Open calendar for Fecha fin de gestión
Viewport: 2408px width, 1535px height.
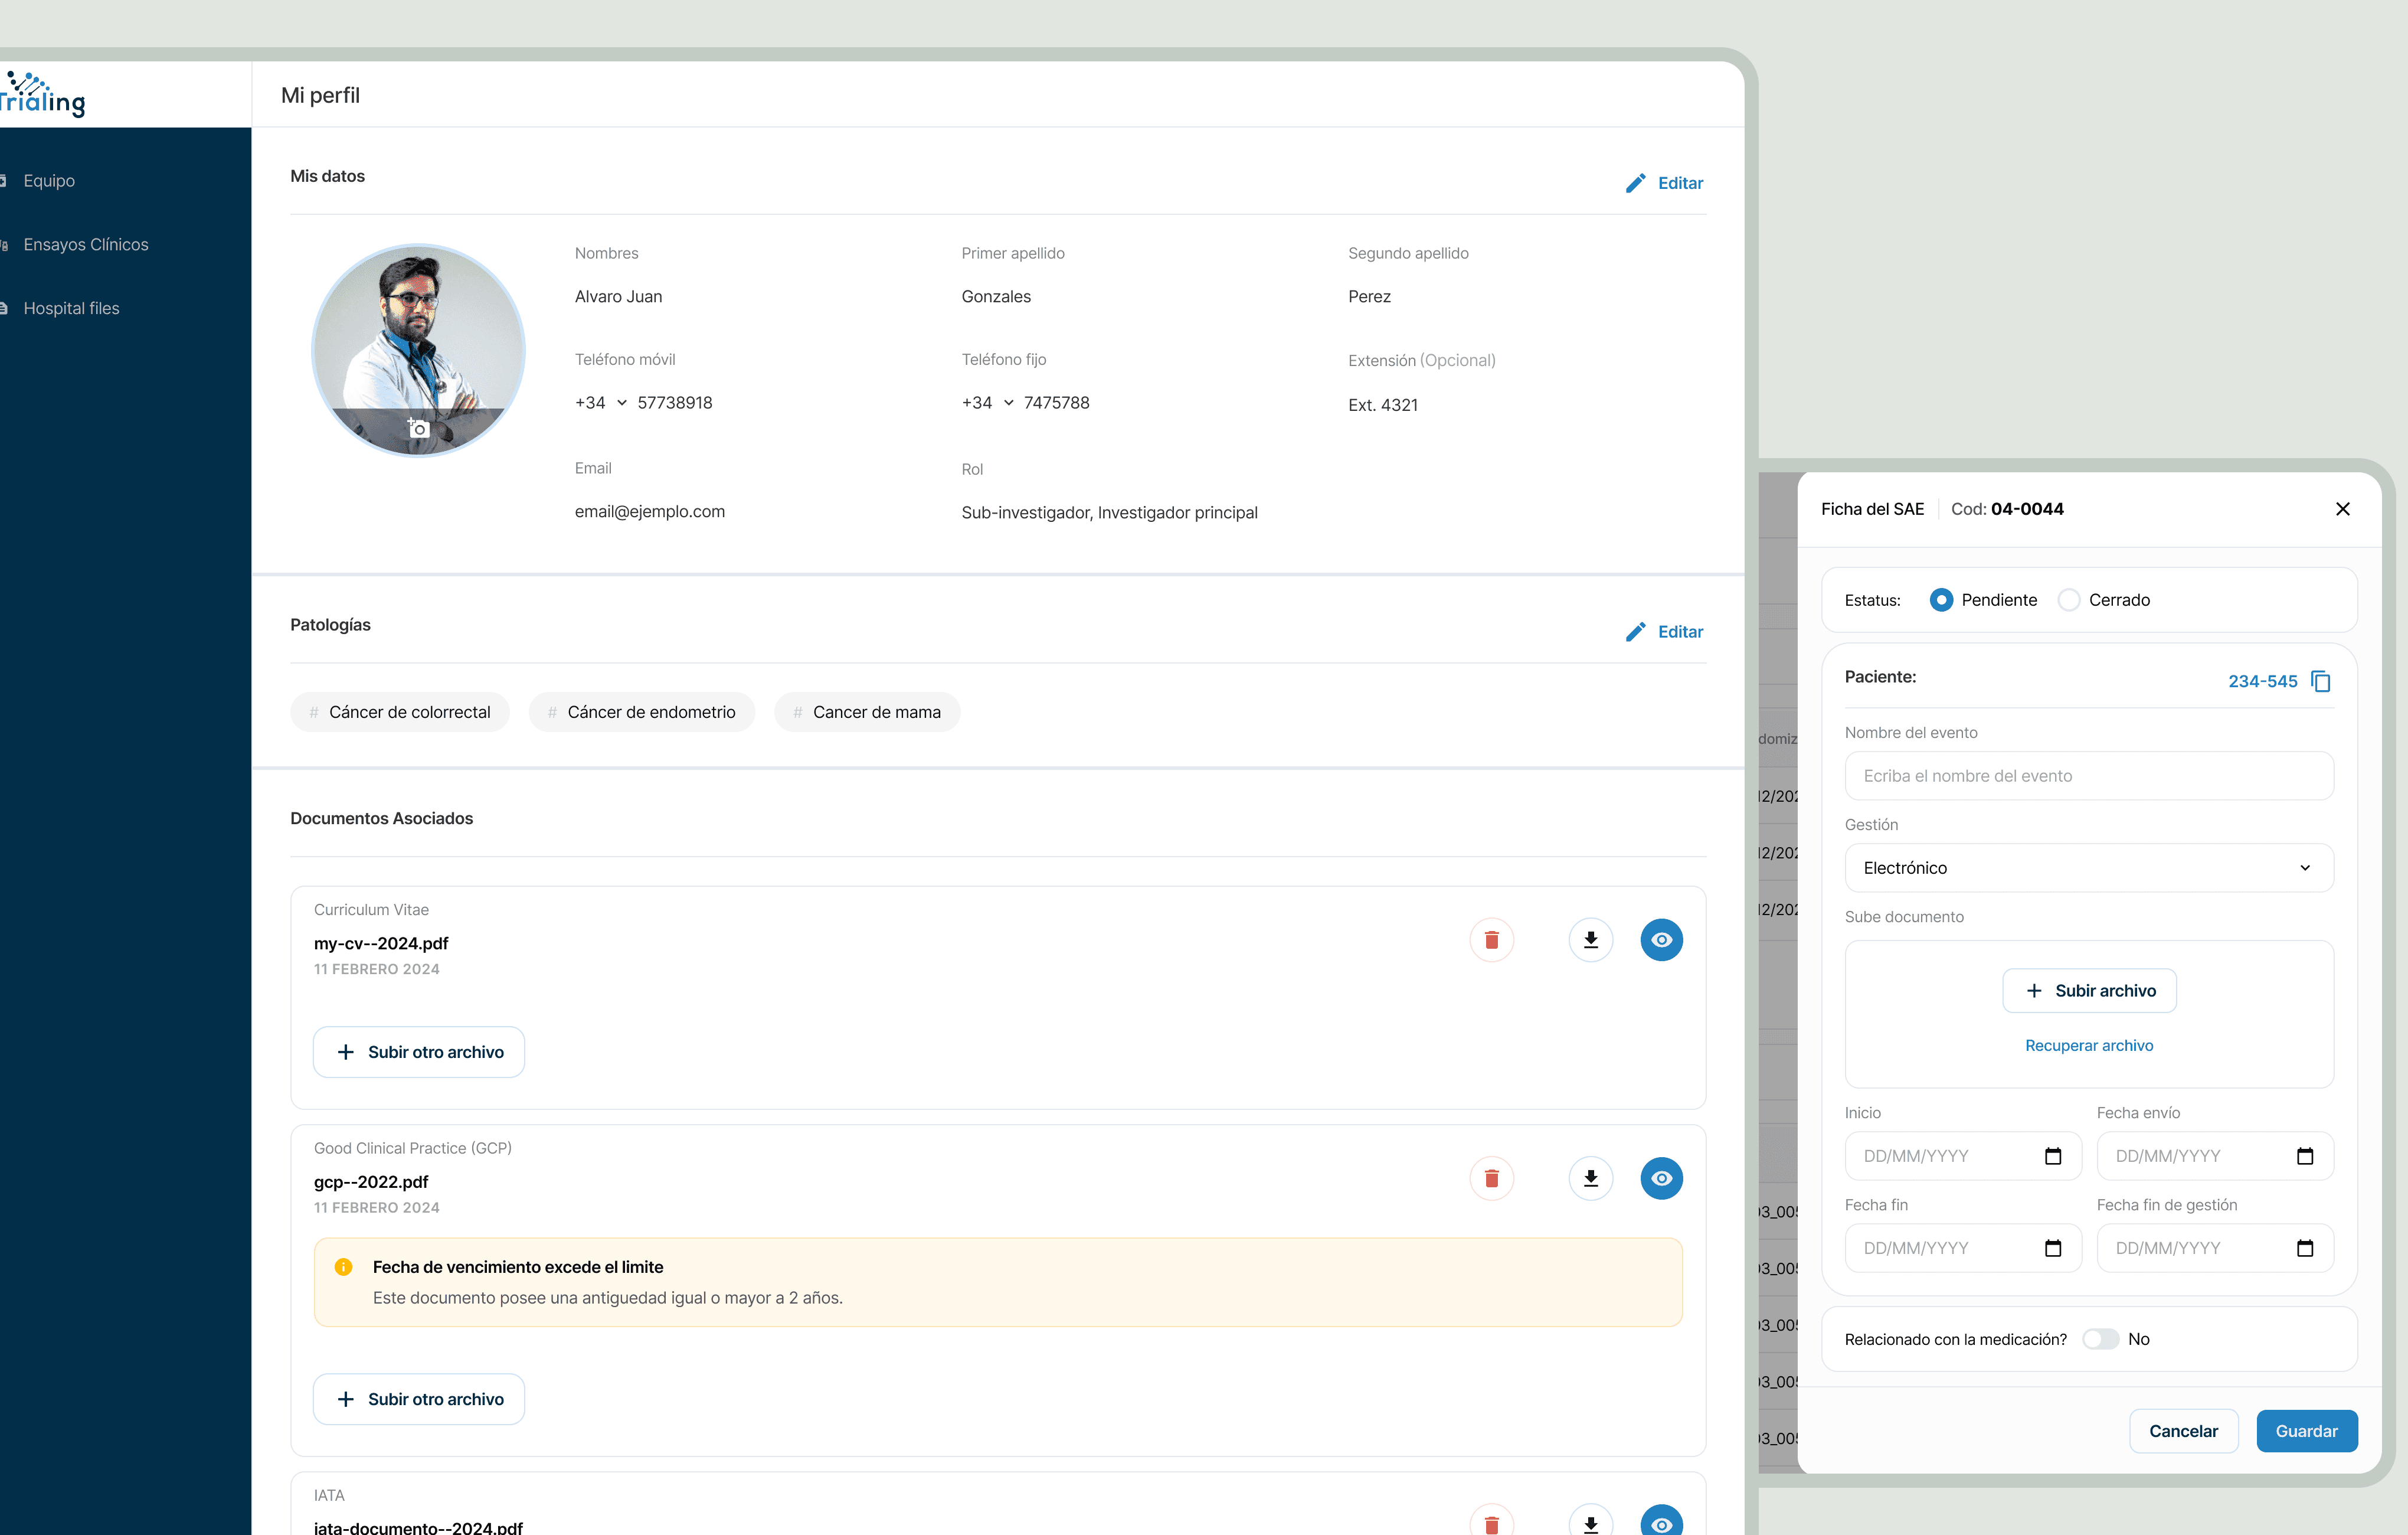(x=2305, y=1248)
